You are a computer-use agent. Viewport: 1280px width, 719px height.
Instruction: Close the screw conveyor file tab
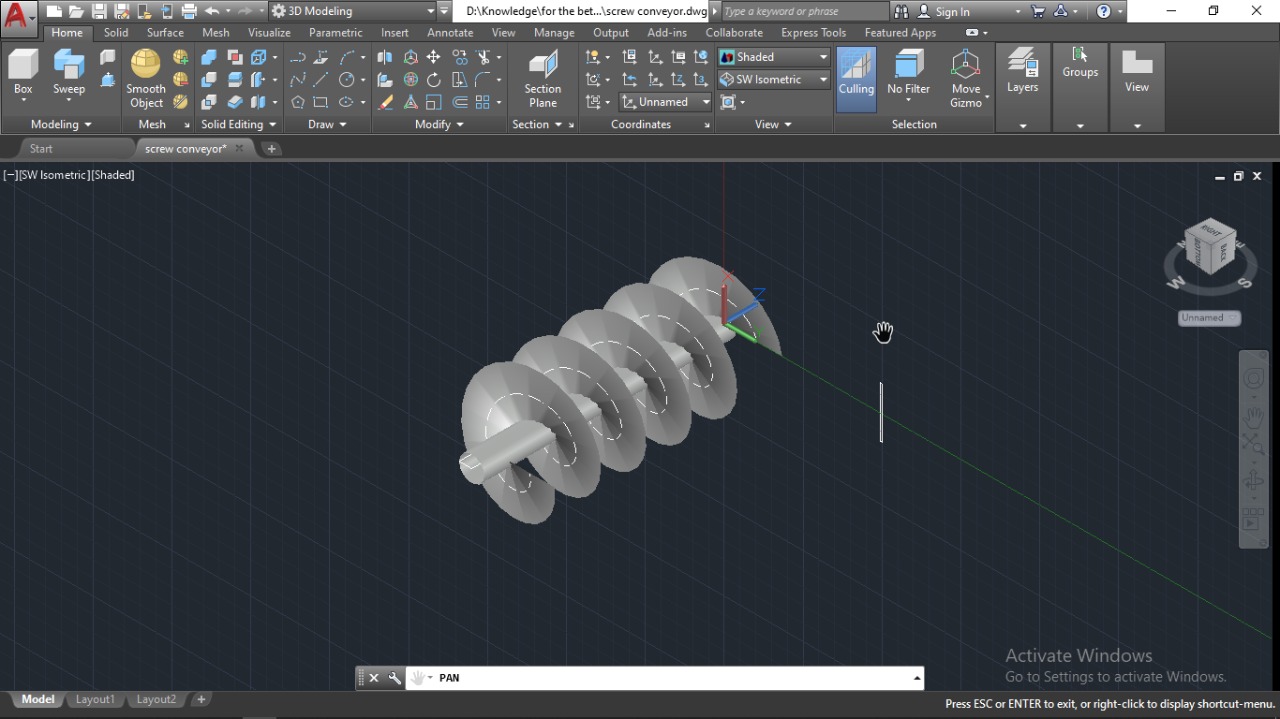(x=239, y=148)
